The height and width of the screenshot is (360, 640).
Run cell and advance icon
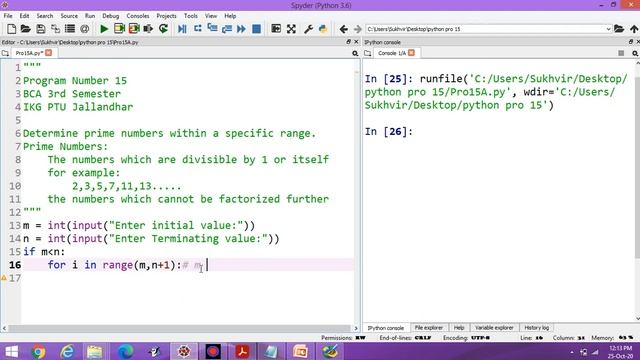click(134, 29)
